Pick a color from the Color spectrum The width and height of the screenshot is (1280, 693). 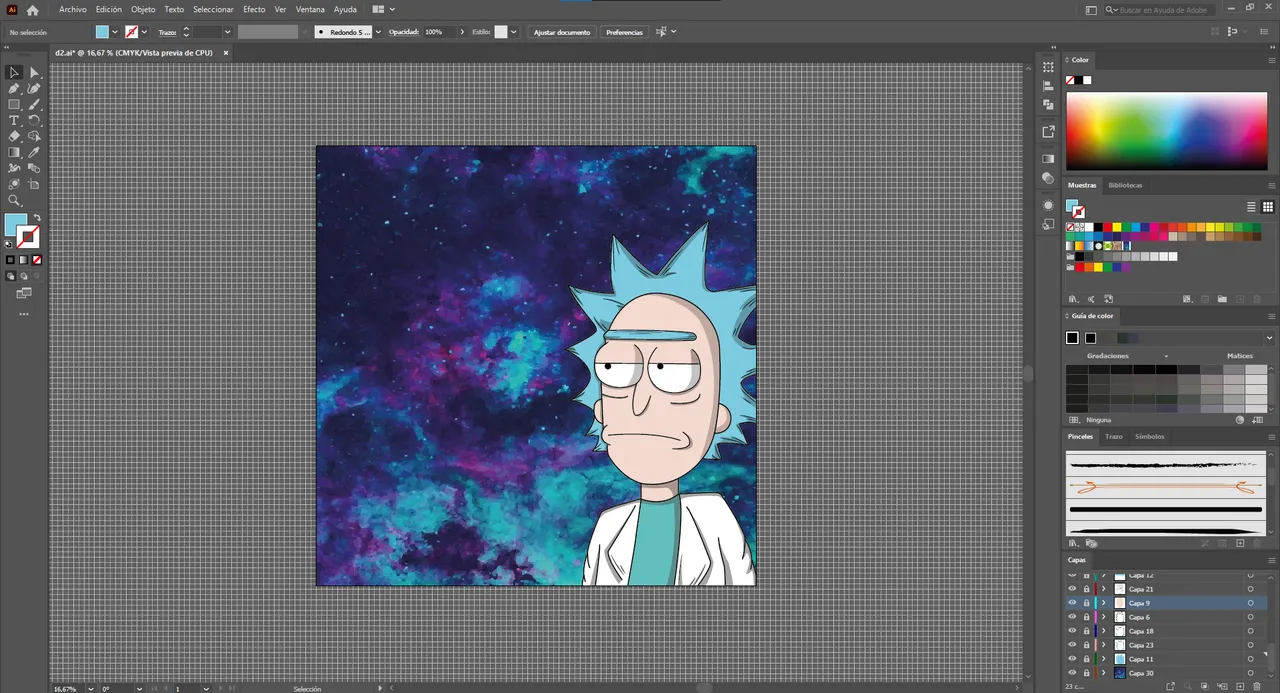click(1166, 131)
